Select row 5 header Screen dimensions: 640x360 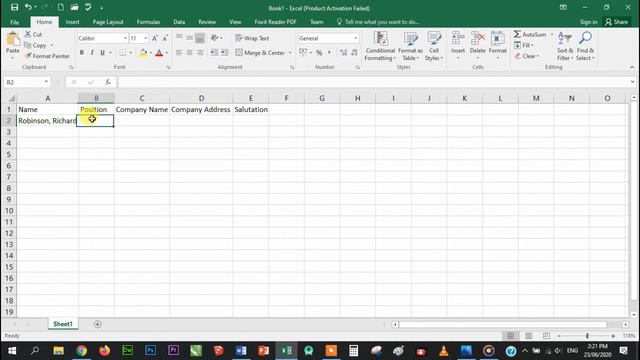point(9,154)
